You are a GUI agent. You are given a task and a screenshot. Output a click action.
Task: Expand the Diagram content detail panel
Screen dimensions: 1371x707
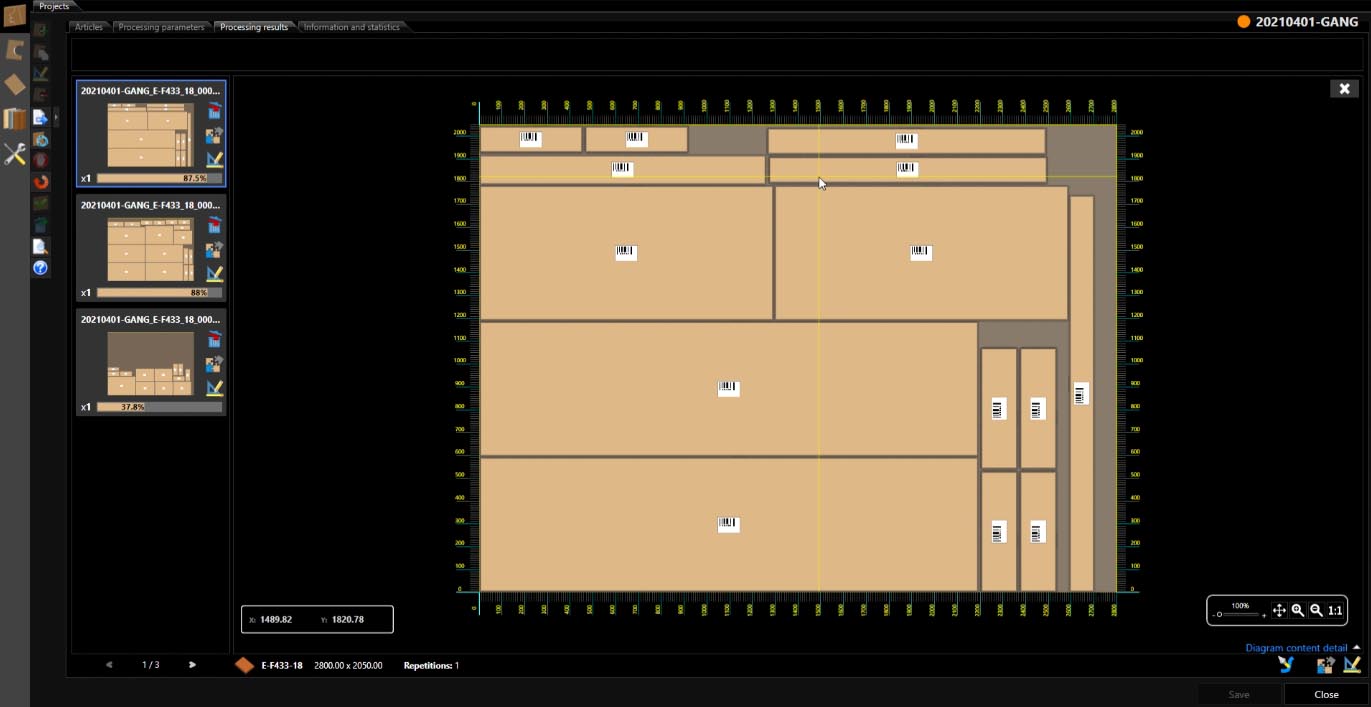click(1356, 648)
